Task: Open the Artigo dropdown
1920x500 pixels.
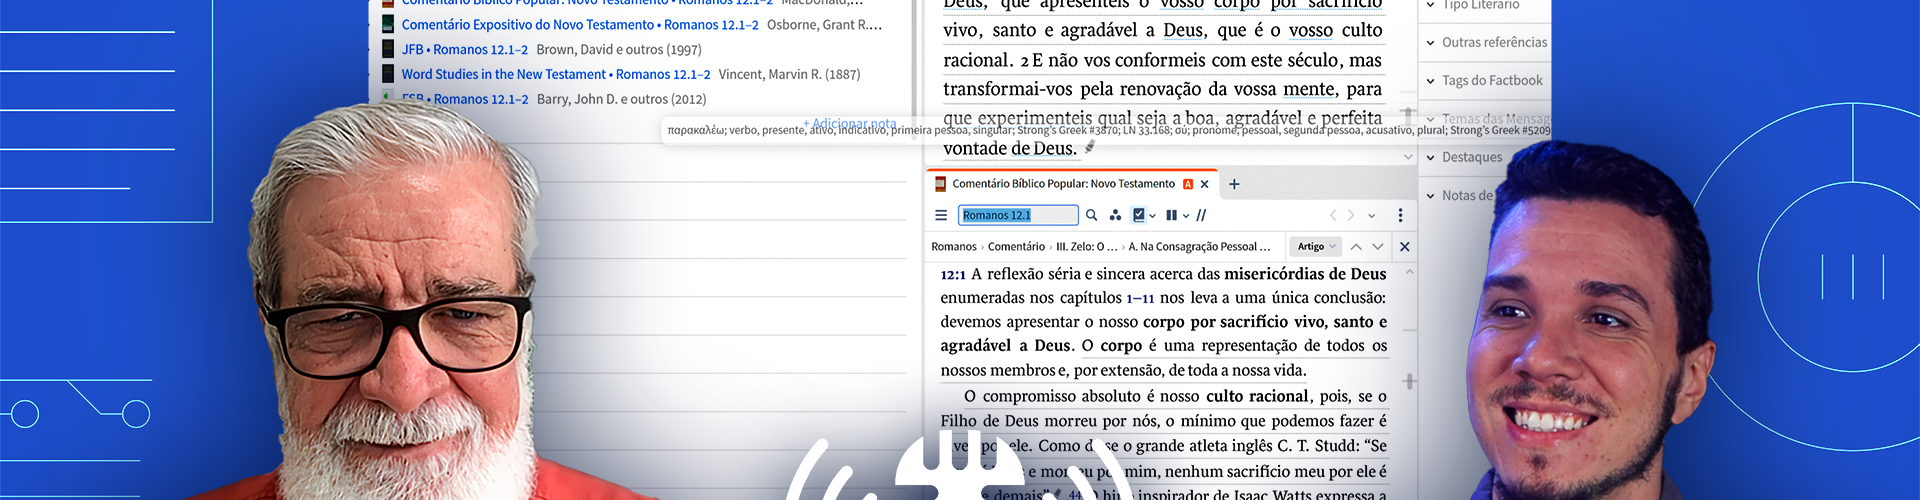Action: [x=1316, y=247]
